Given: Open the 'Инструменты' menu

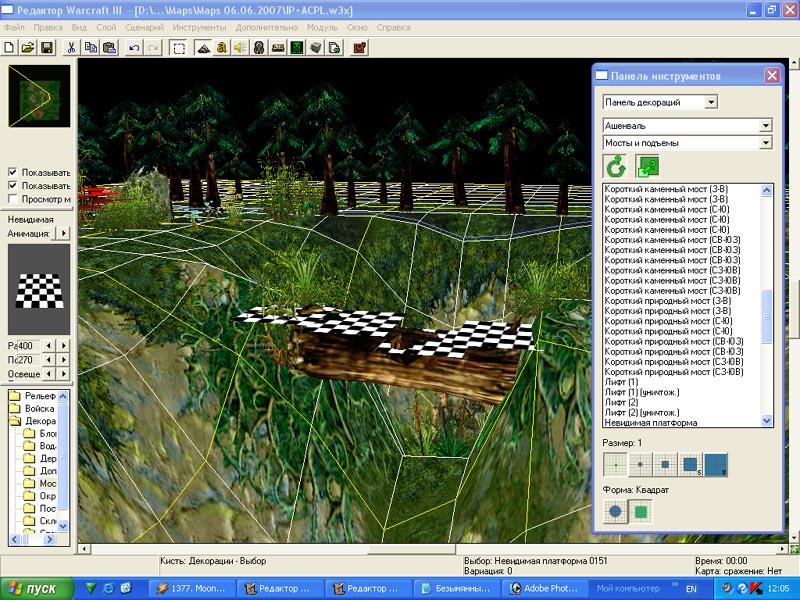Looking at the screenshot, I should tap(199, 28).
